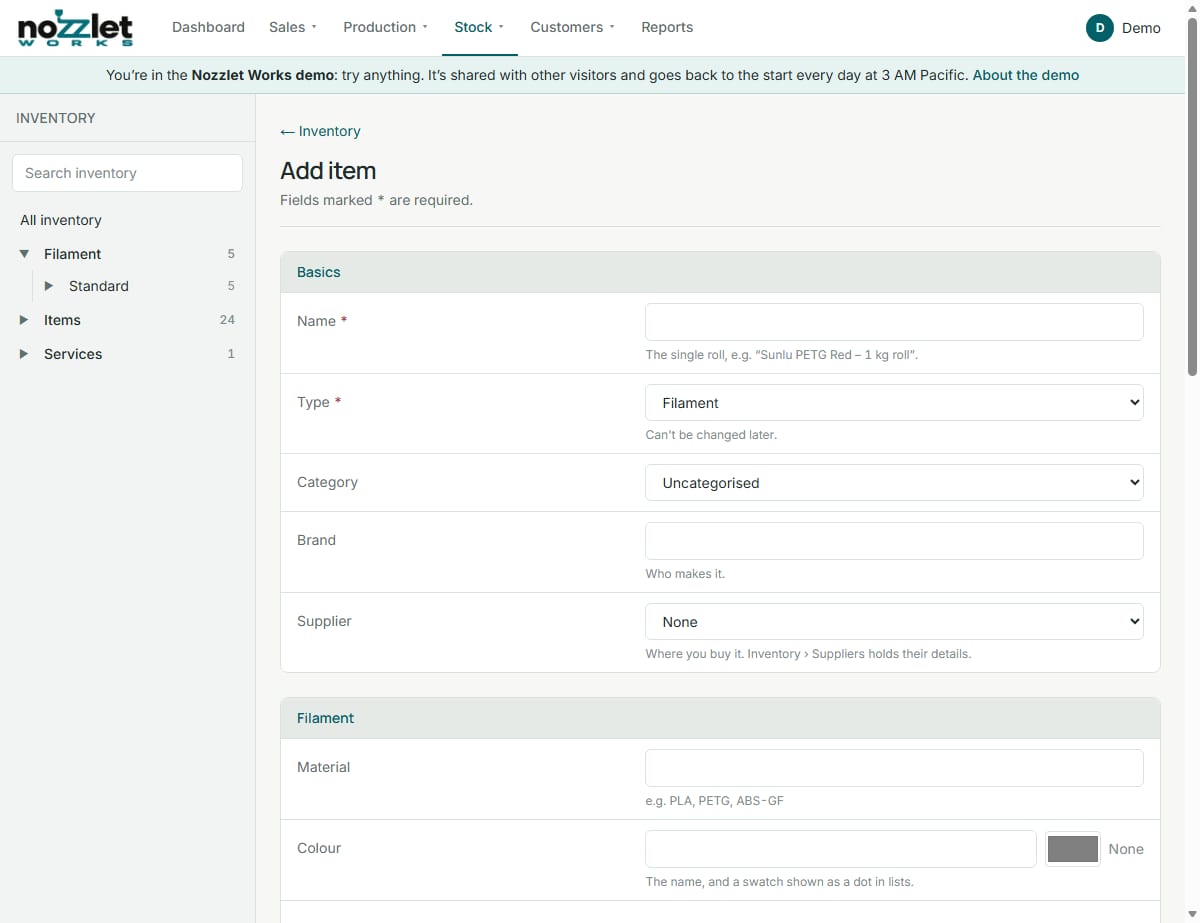Viewport: 1200px width, 923px height.
Task: Open the Category dropdown
Action: [894, 483]
